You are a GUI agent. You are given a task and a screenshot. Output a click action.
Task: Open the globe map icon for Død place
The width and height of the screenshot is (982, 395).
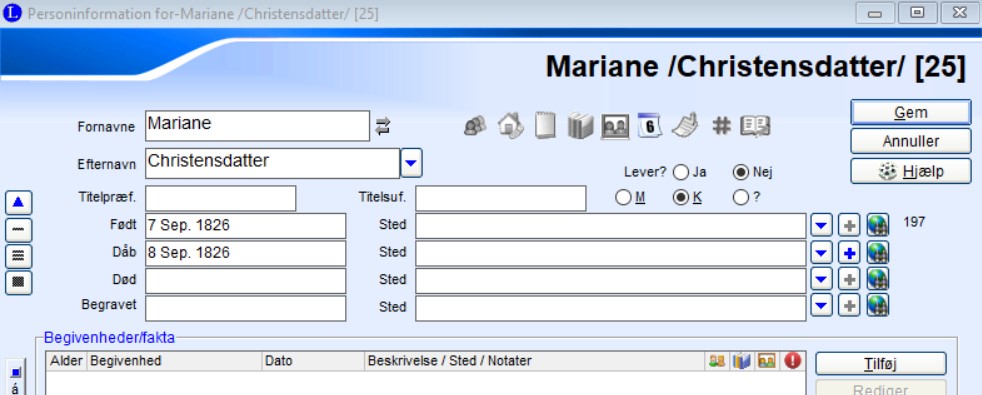click(x=878, y=280)
